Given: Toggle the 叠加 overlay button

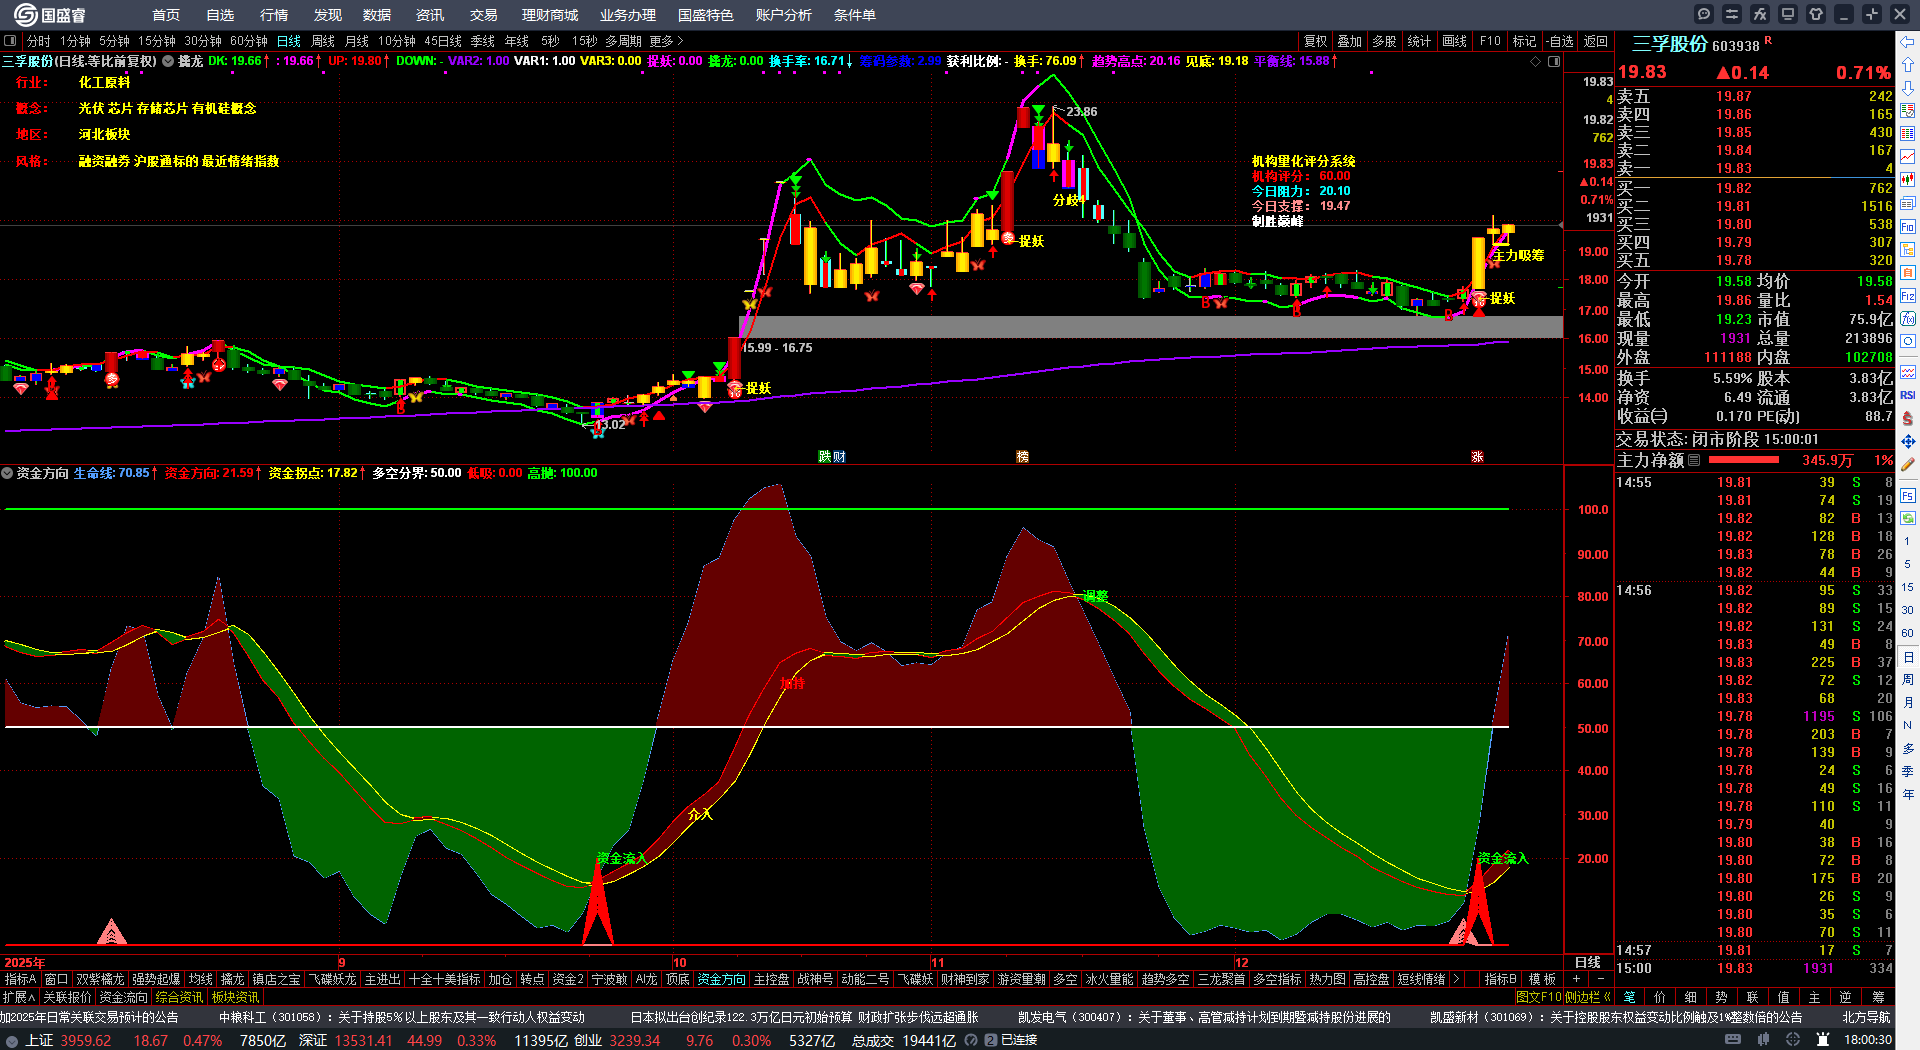Looking at the screenshot, I should 1350,41.
